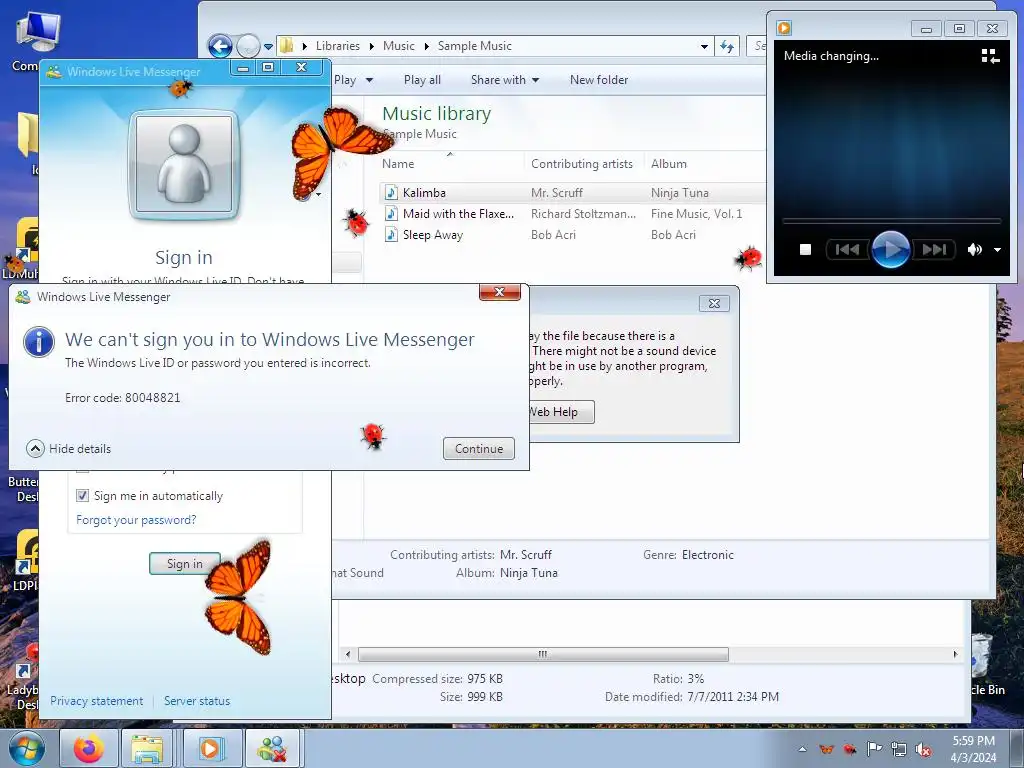Open the Windows Explorer taskbar button

pyautogui.click(x=148, y=748)
